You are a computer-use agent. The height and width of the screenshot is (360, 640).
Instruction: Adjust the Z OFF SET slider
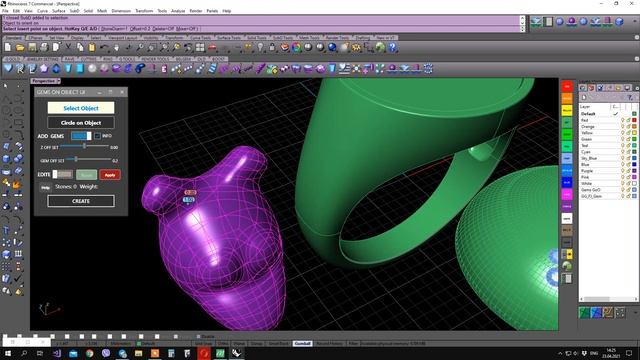coord(84,146)
